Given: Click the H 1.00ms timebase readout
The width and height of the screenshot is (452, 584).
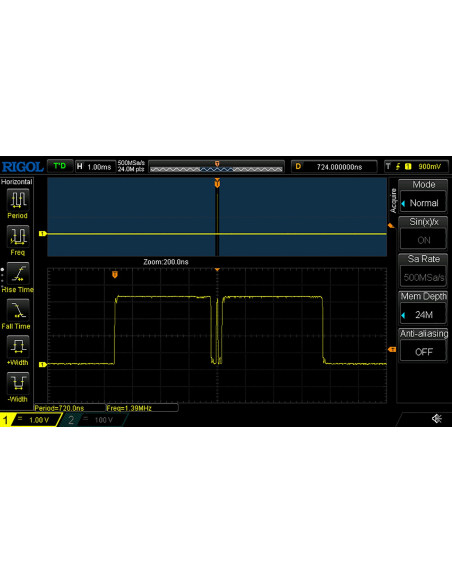Looking at the screenshot, I should tap(95, 166).
